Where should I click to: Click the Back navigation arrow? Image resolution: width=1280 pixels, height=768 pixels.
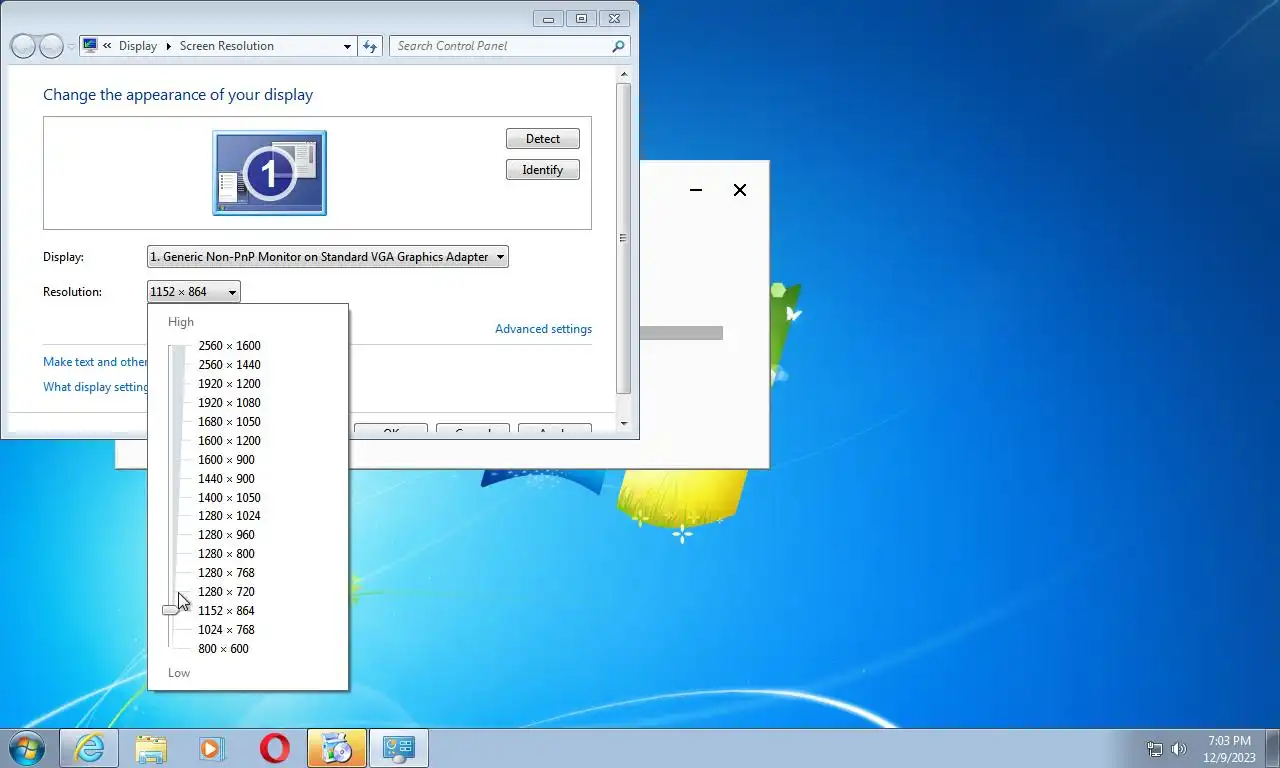pyautogui.click(x=22, y=46)
